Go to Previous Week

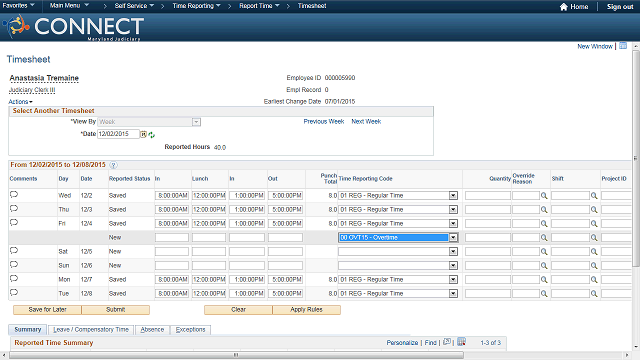tap(324, 122)
